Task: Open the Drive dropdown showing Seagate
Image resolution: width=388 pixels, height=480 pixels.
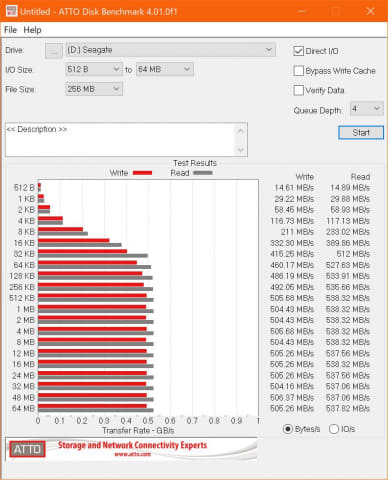Action: (170, 50)
